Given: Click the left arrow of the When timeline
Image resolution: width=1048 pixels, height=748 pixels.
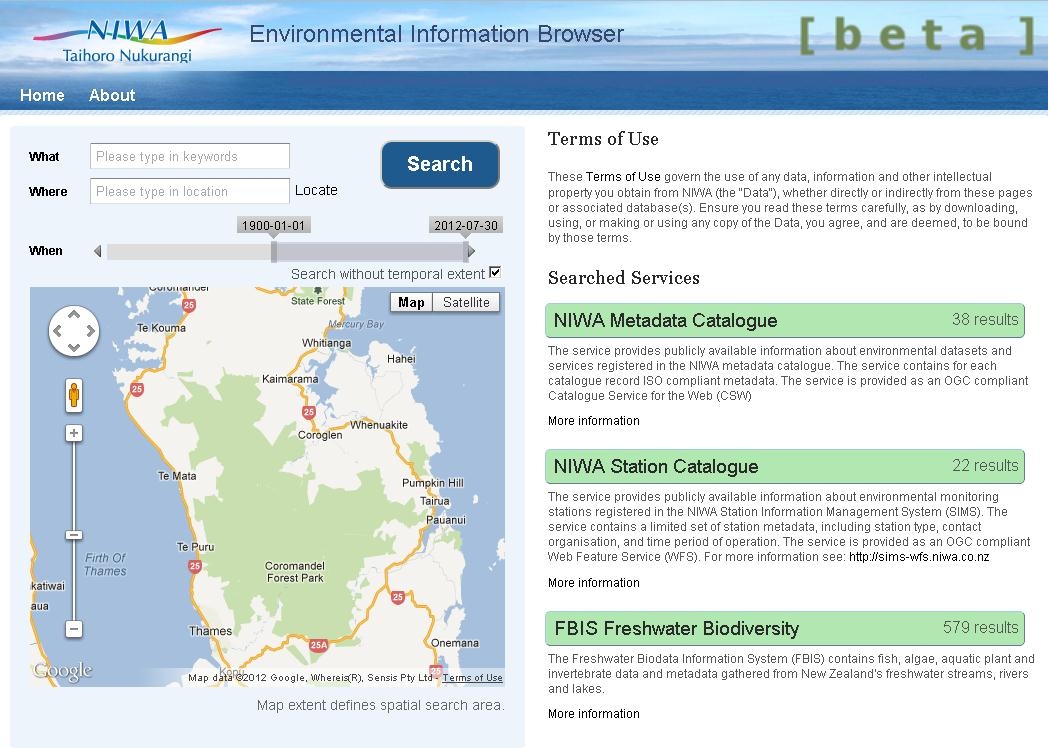Looking at the screenshot, I should coord(97,251).
